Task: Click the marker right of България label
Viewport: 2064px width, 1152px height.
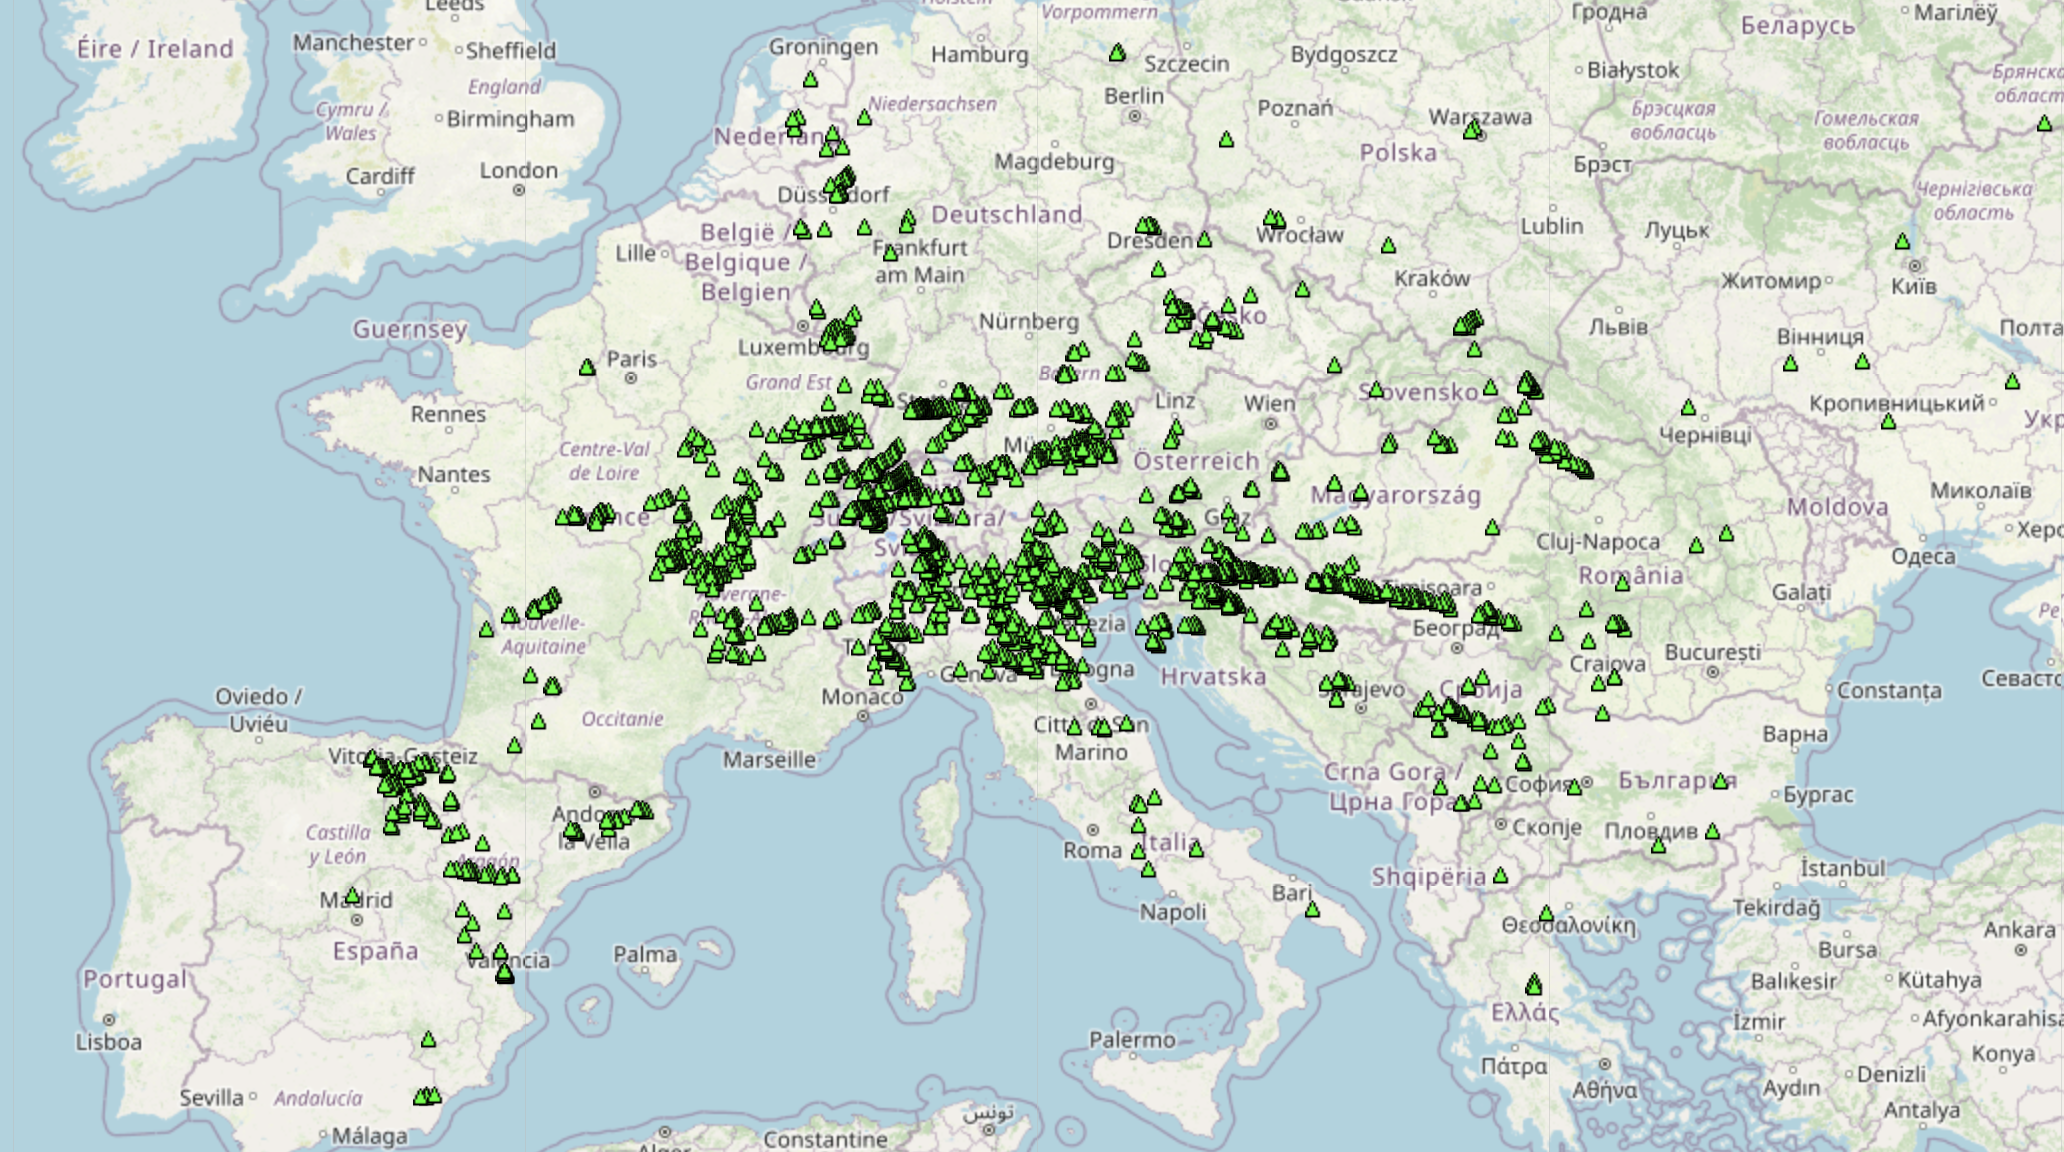Action: click(x=1720, y=781)
